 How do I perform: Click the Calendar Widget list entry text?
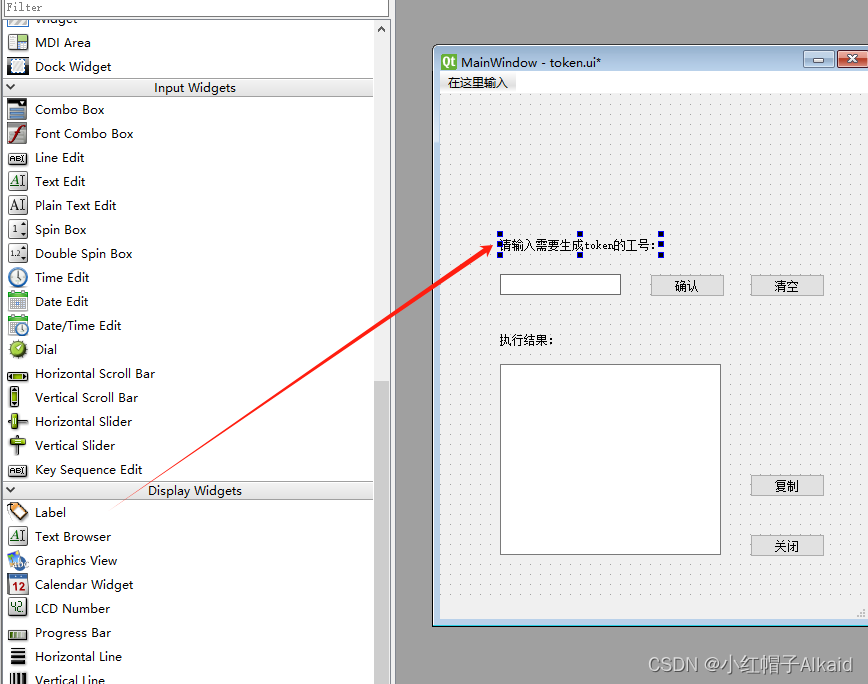84,585
